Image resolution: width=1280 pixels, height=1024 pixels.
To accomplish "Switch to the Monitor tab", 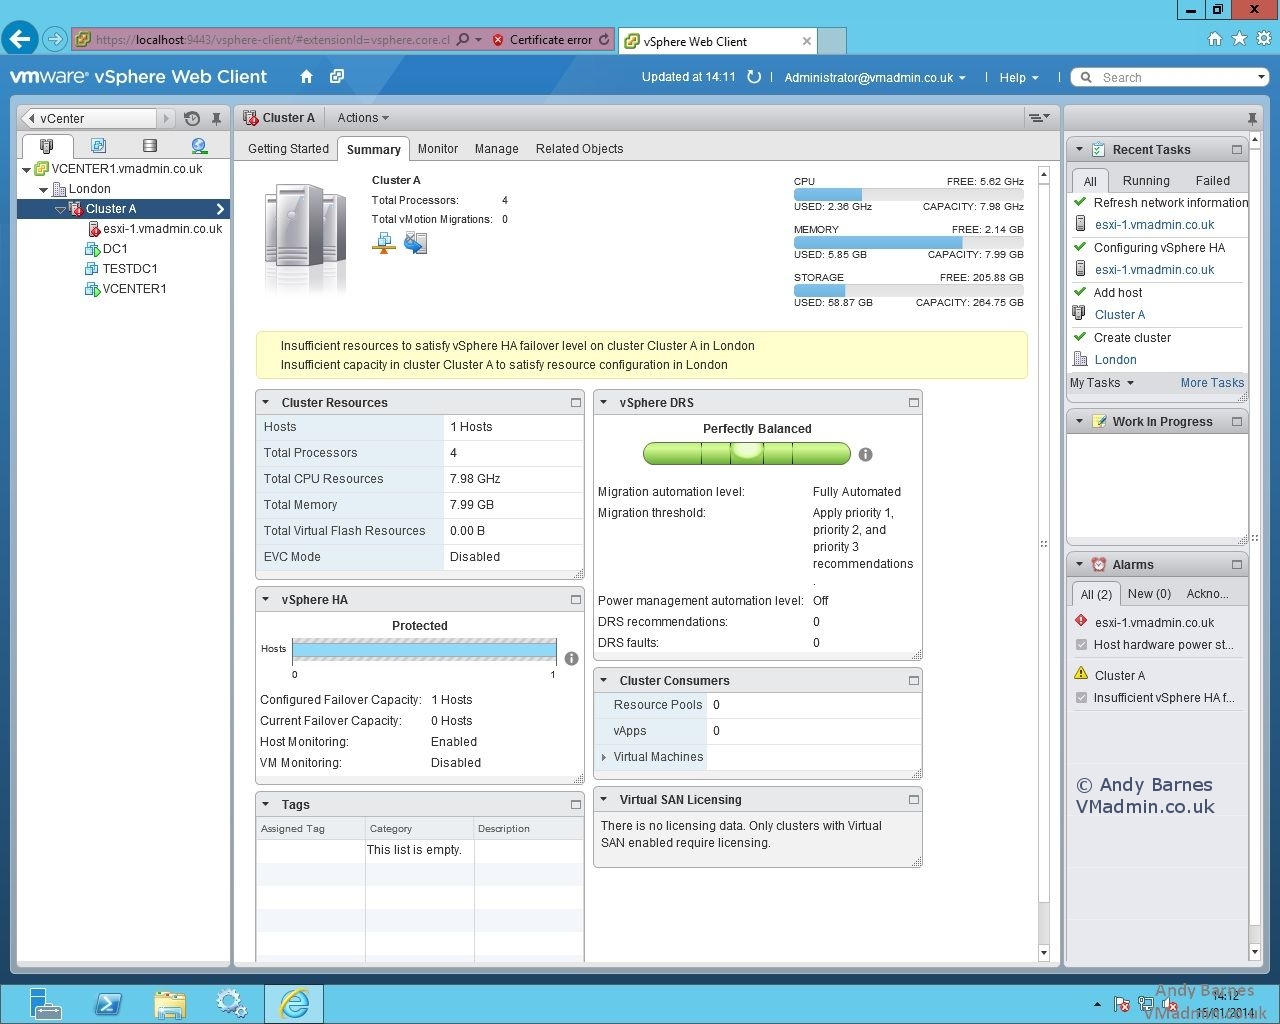I will (x=438, y=149).
